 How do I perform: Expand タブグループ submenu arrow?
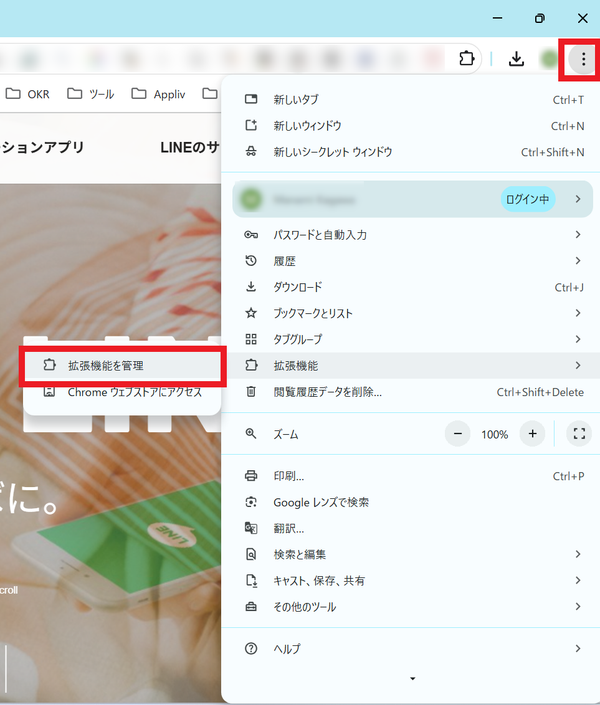coord(578,339)
